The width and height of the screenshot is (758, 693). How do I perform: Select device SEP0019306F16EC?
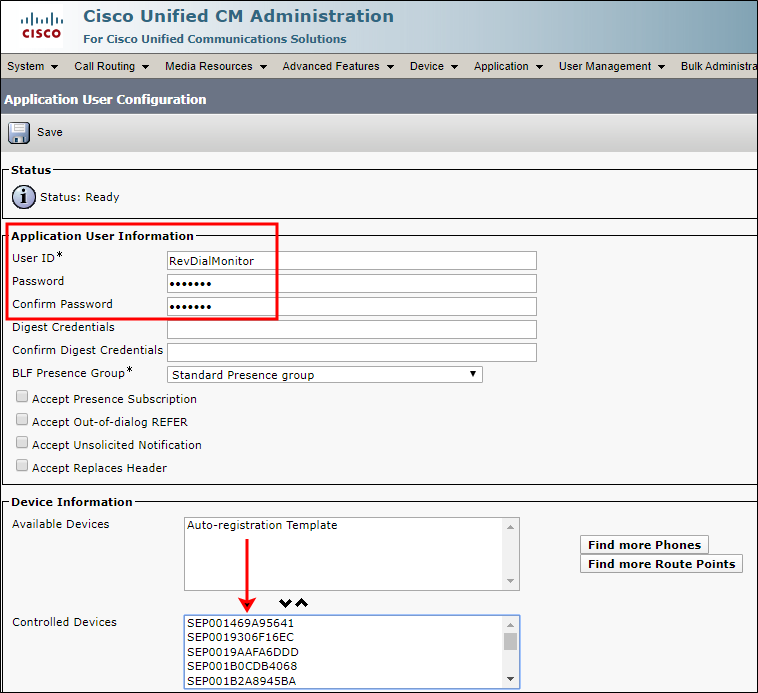point(240,637)
